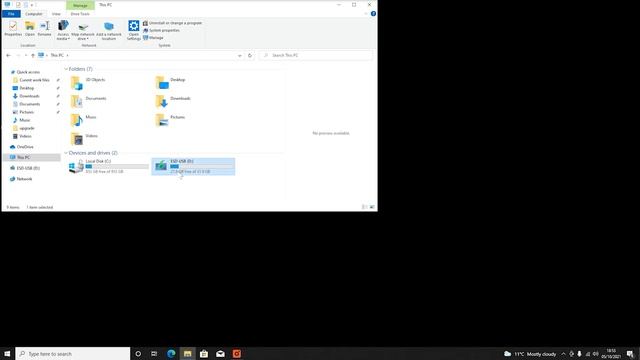Open Microsoft Store from taskbar

(x=204, y=353)
